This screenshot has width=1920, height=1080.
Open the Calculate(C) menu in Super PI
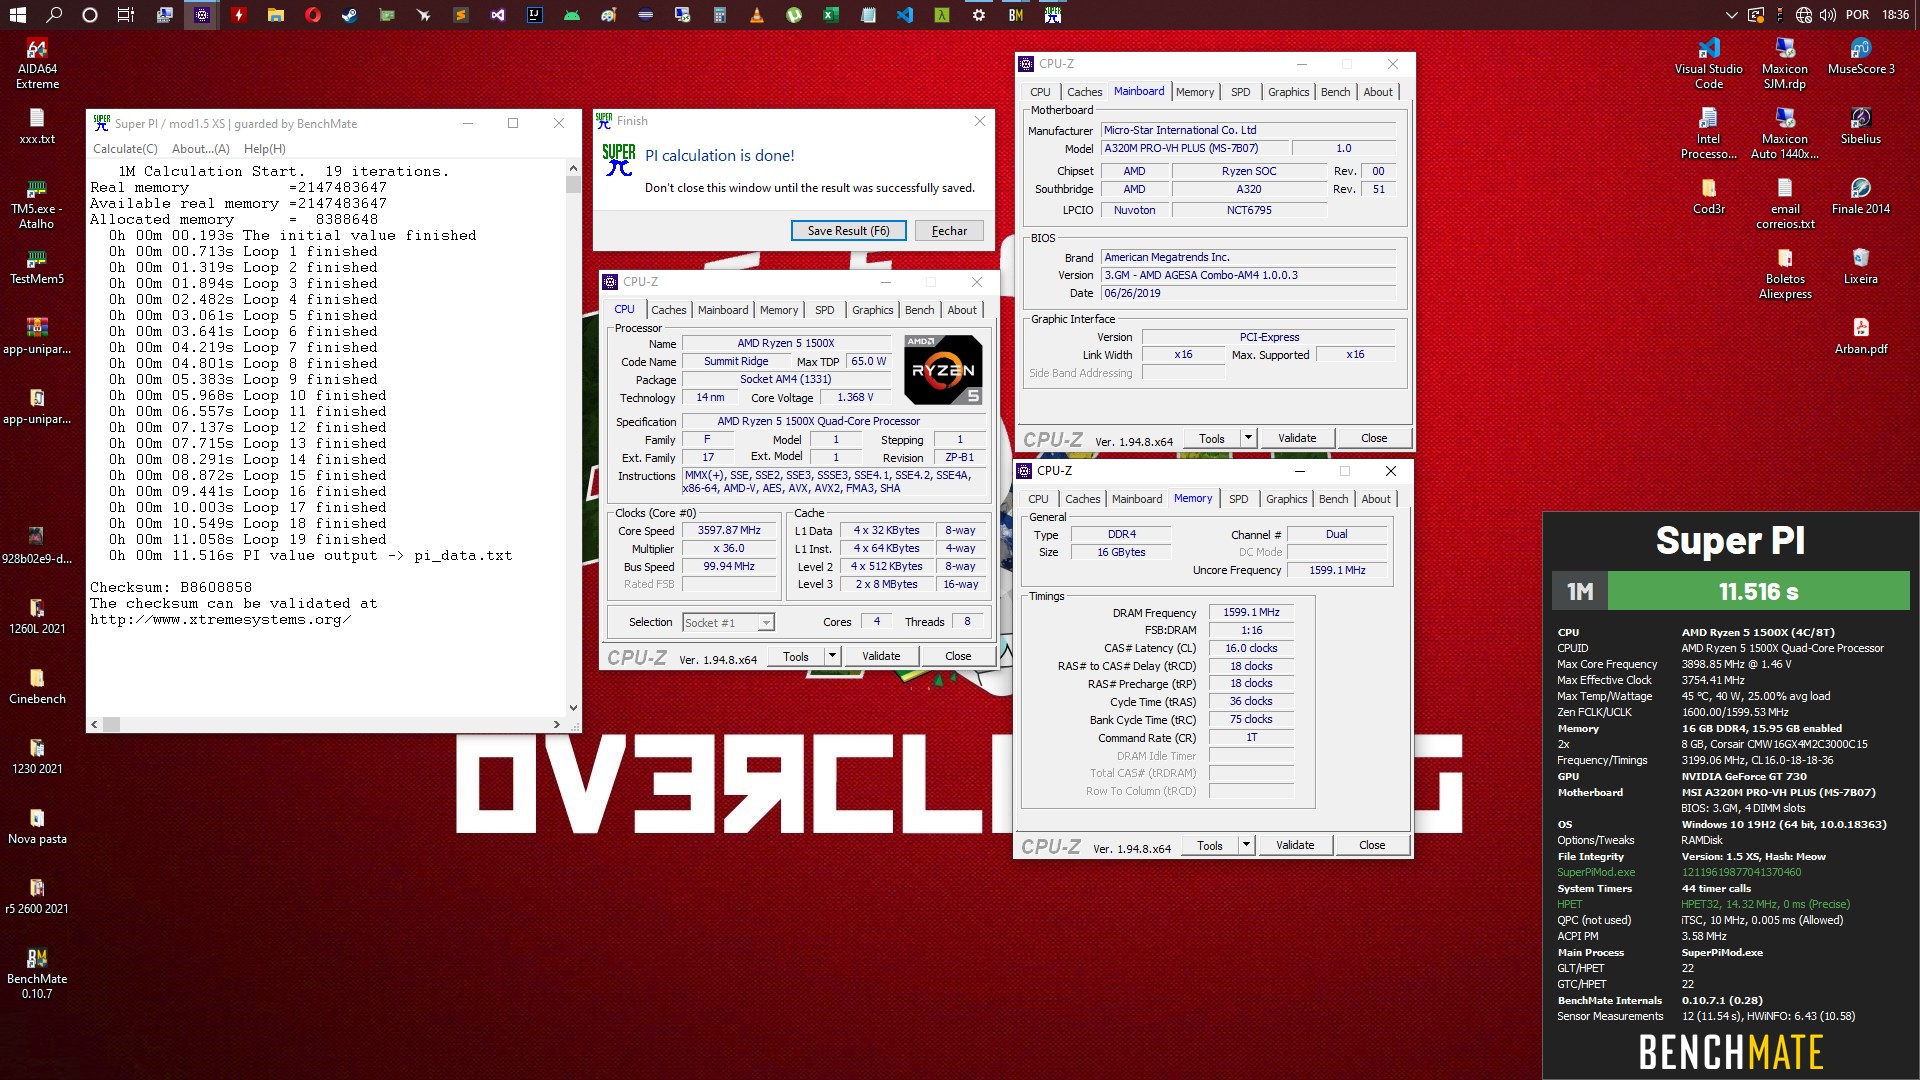pyautogui.click(x=125, y=148)
